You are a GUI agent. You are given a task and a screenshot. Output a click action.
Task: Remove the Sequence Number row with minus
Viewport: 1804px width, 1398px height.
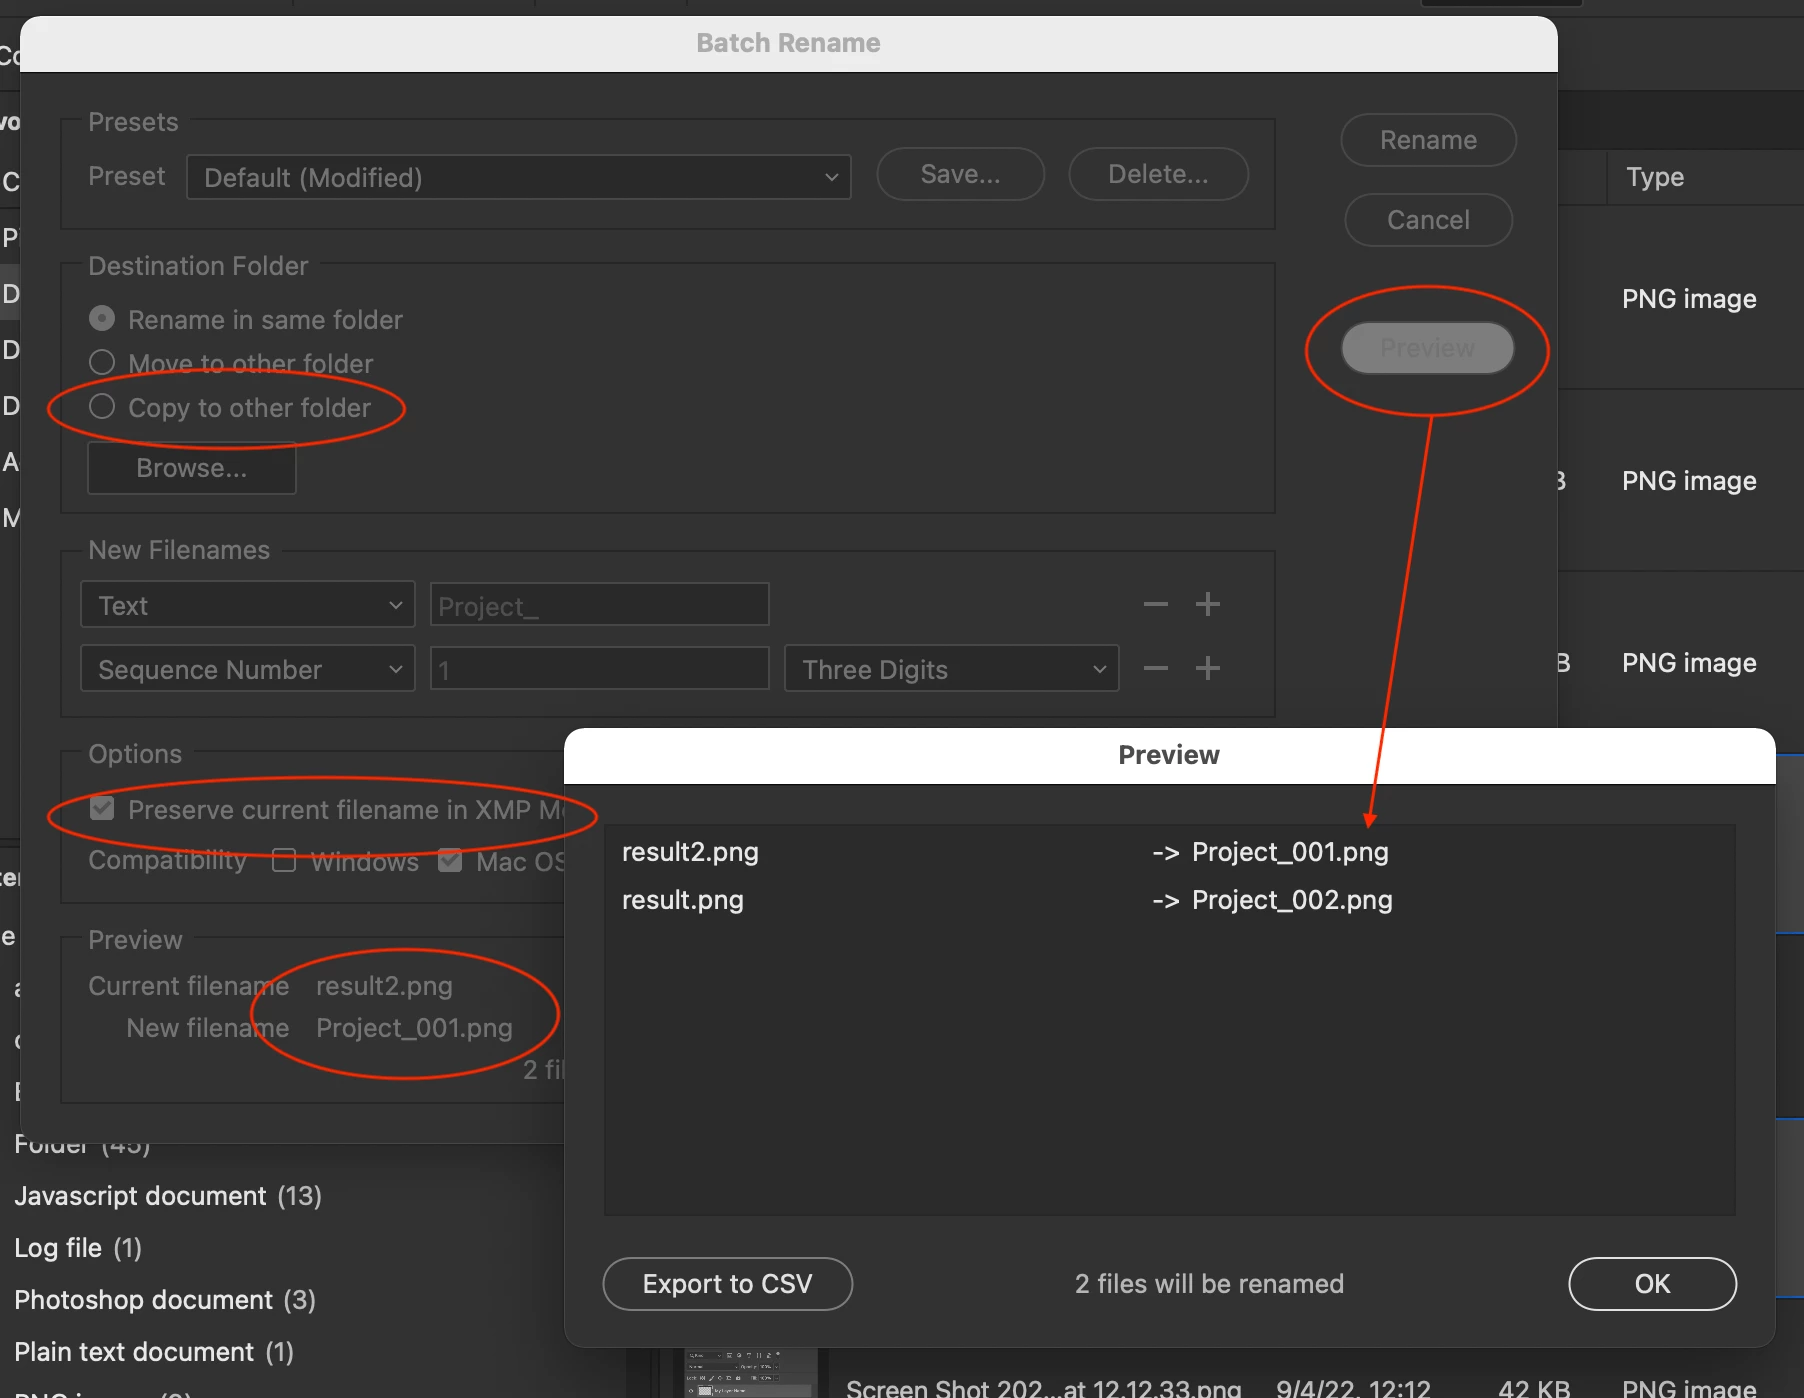tap(1155, 668)
